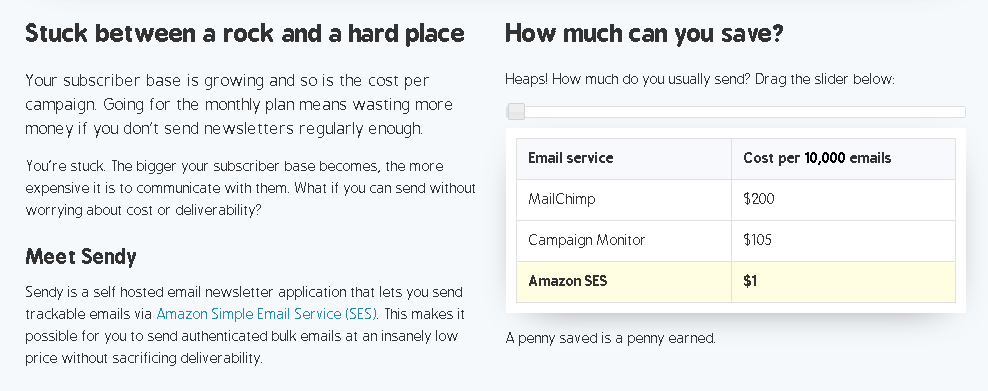This screenshot has width=988, height=391.
Task: Select the Campaign Monitor table cell
Action: point(624,241)
